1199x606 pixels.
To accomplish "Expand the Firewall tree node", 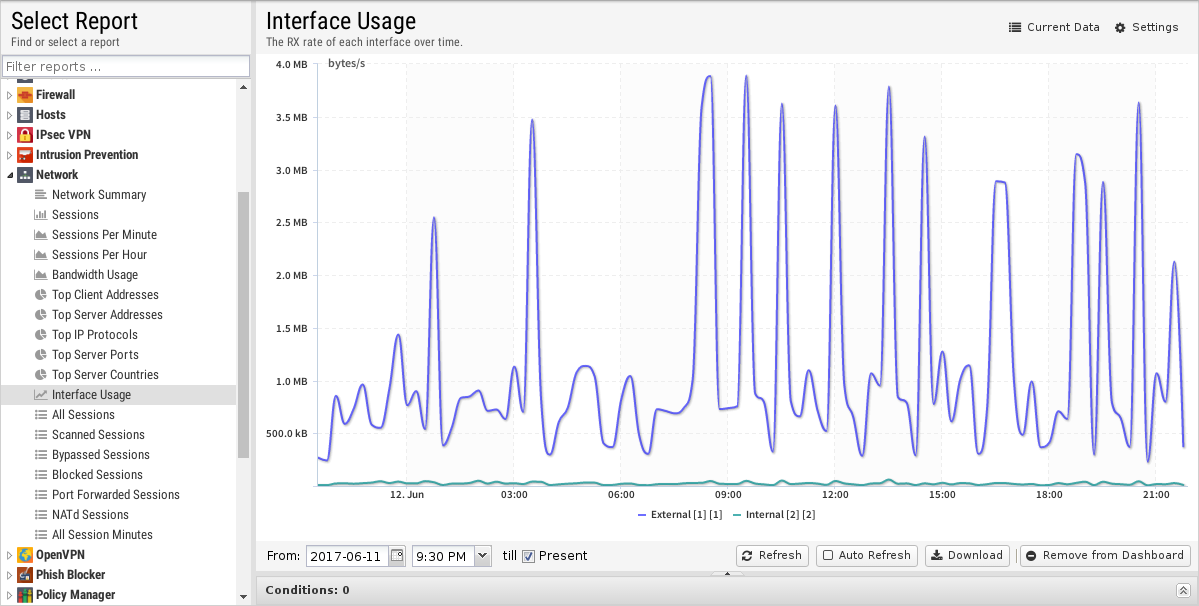I will coord(9,95).
